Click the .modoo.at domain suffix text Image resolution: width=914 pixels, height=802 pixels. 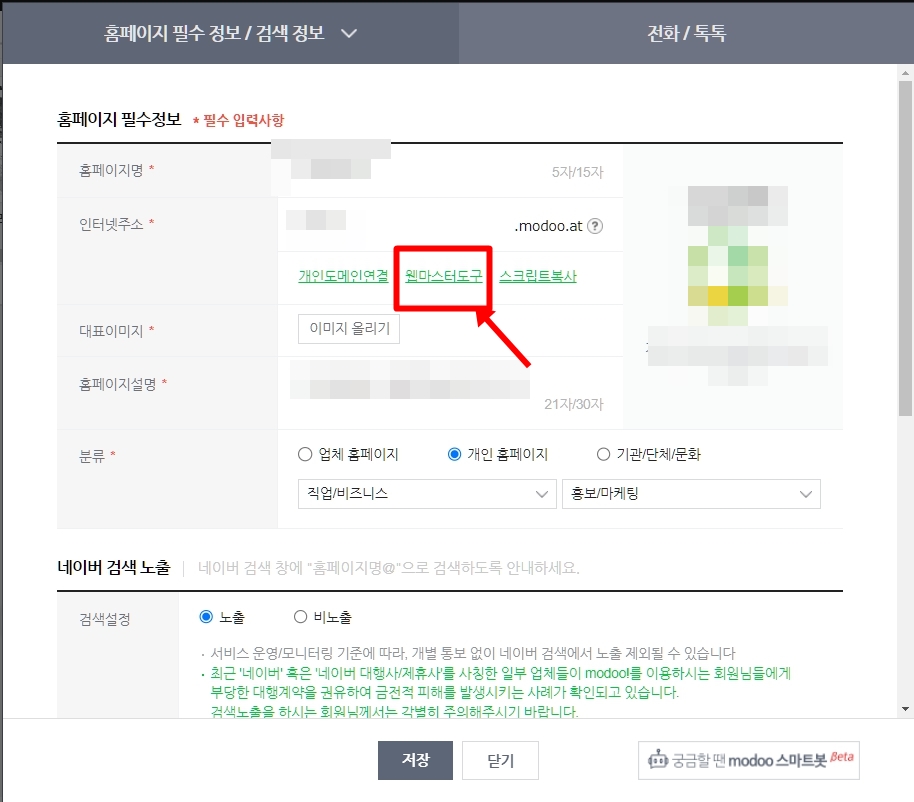tap(549, 226)
